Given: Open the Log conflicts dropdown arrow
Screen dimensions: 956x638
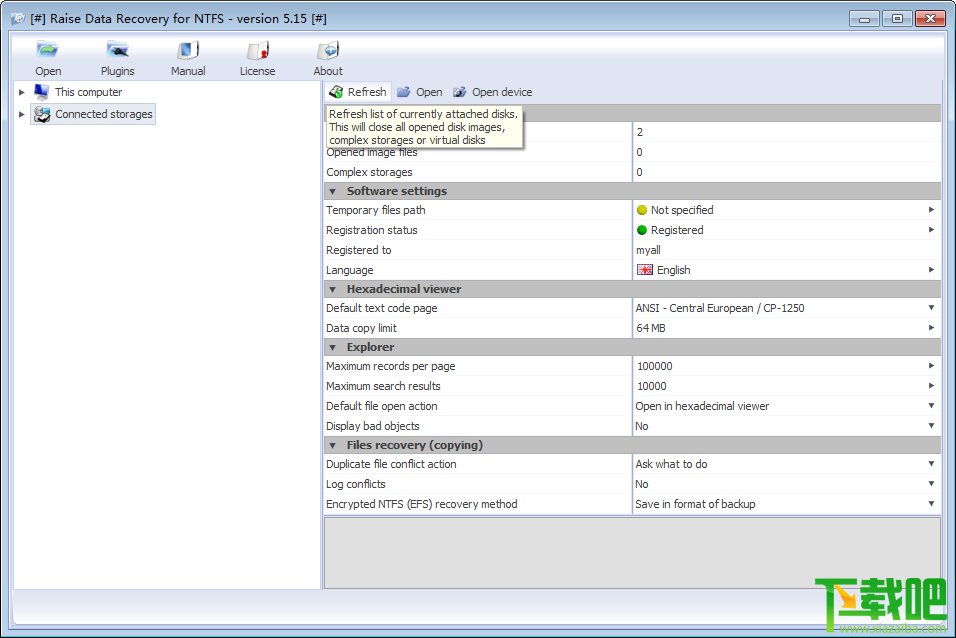Looking at the screenshot, I should click(x=931, y=484).
